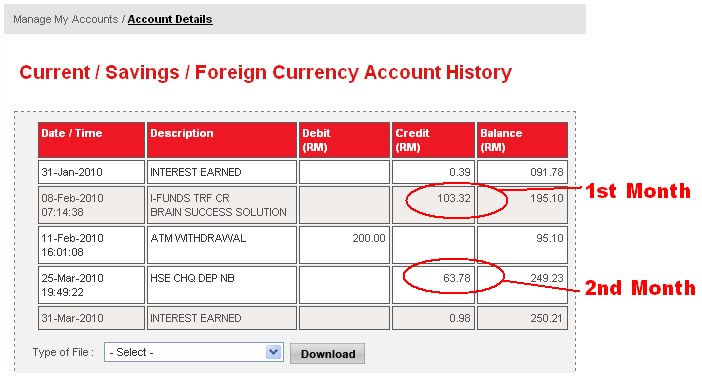Select the I-FUNDS TRF CR transaction row
Viewport: 702px width, 379px height.
(x=303, y=205)
